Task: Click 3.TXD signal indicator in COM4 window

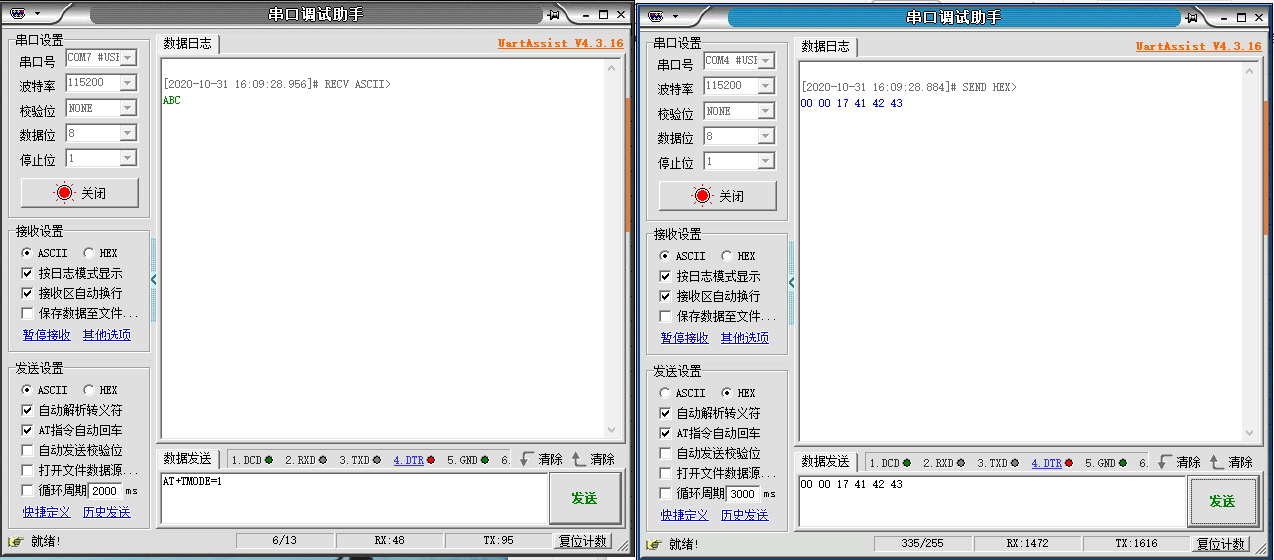Action: click(998, 463)
